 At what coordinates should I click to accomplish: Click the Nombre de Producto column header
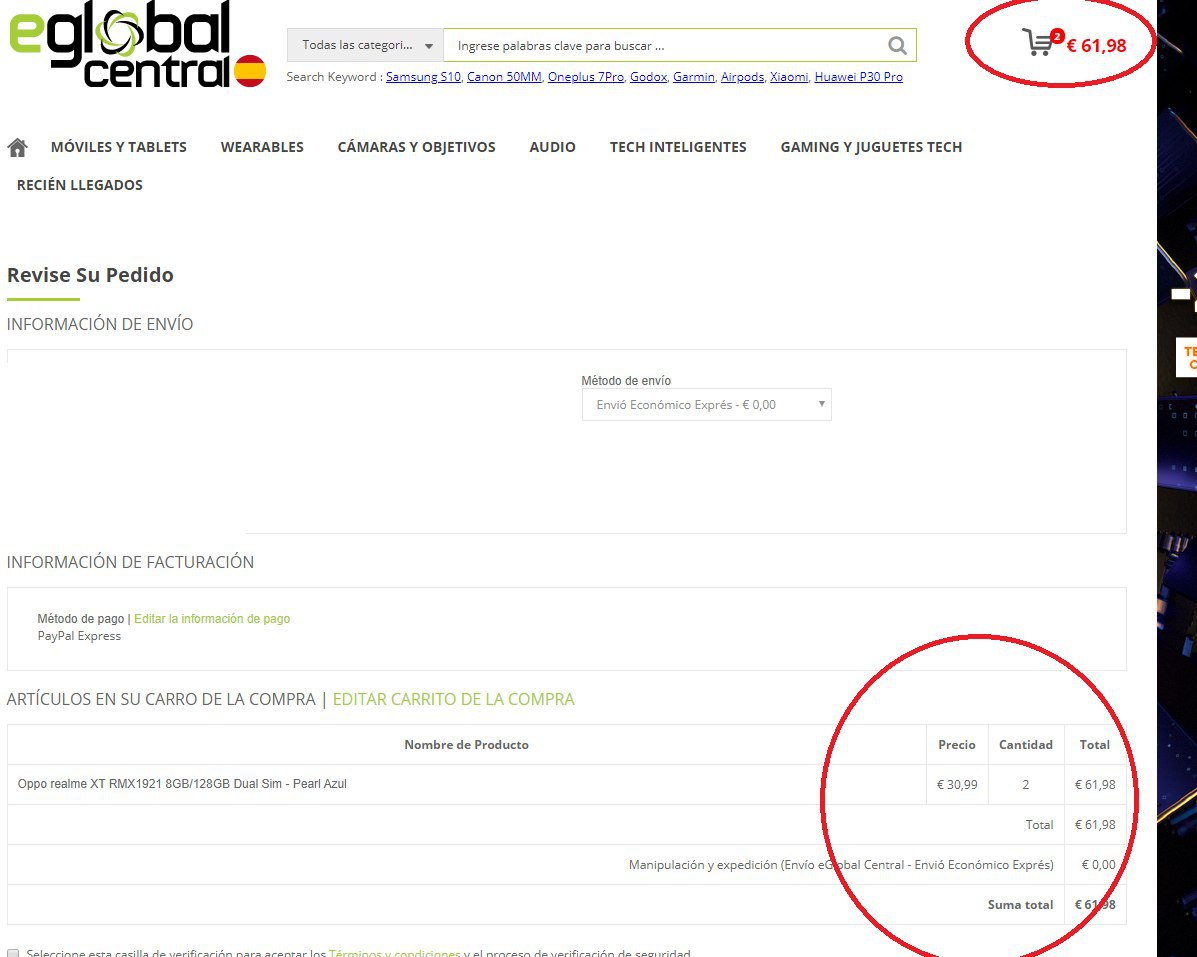tap(466, 745)
